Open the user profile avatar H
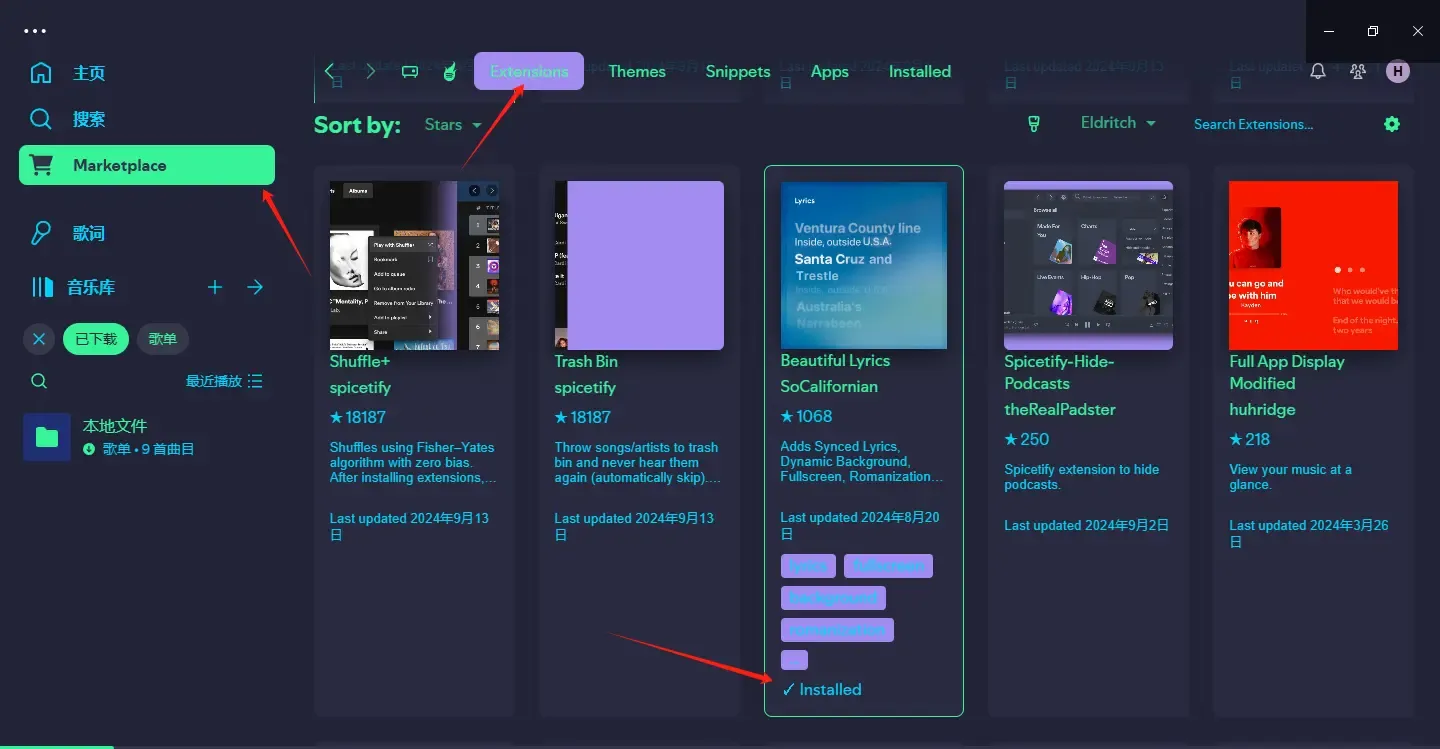Screen dimensions: 1440x749 [x=1398, y=71]
